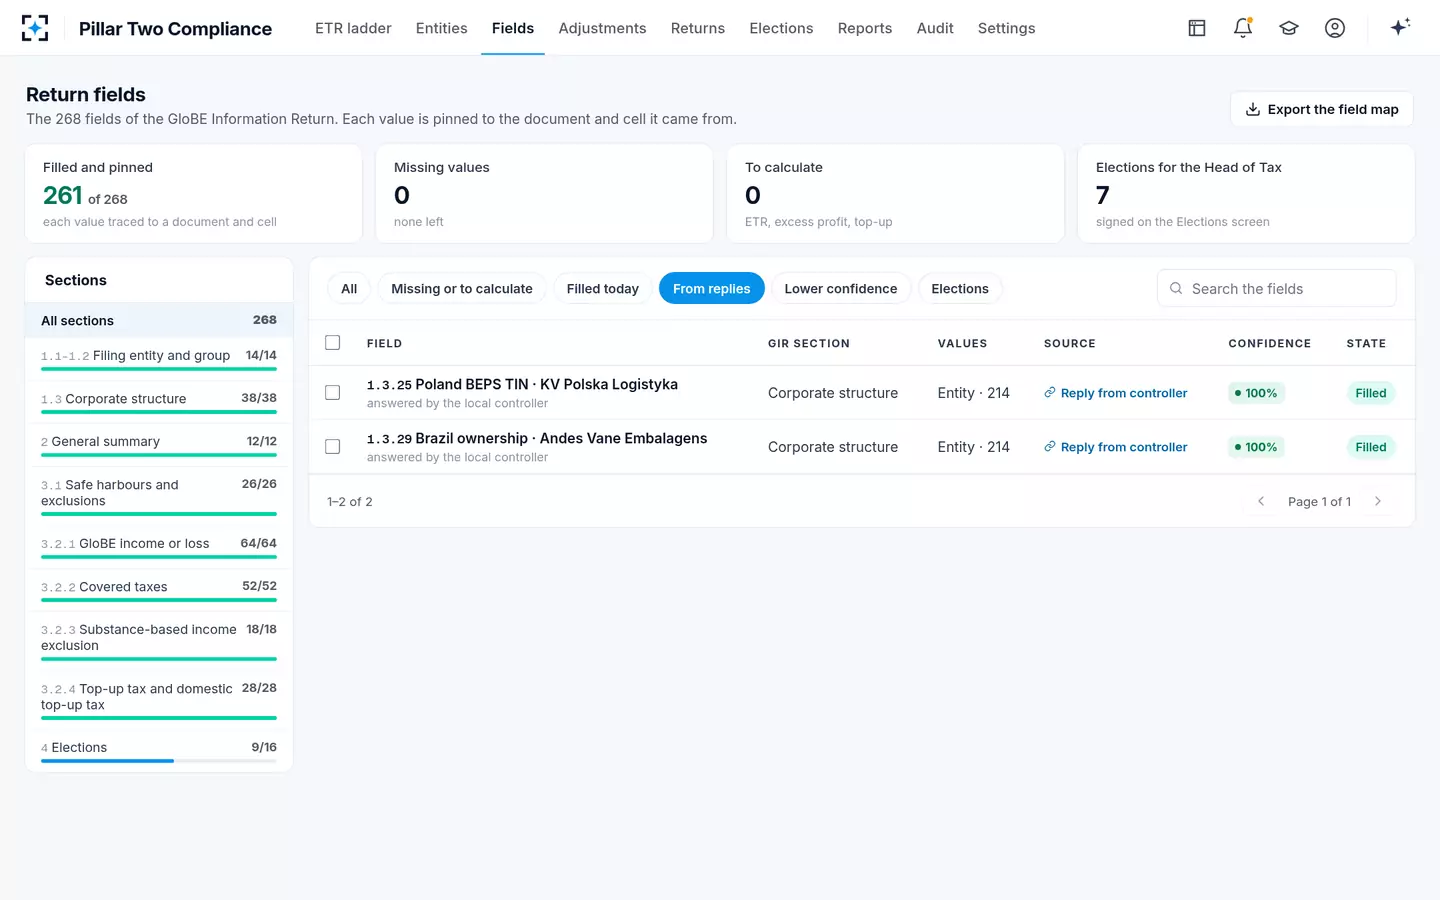
Task: Open the GloBE income or loss section
Action: [x=159, y=547]
